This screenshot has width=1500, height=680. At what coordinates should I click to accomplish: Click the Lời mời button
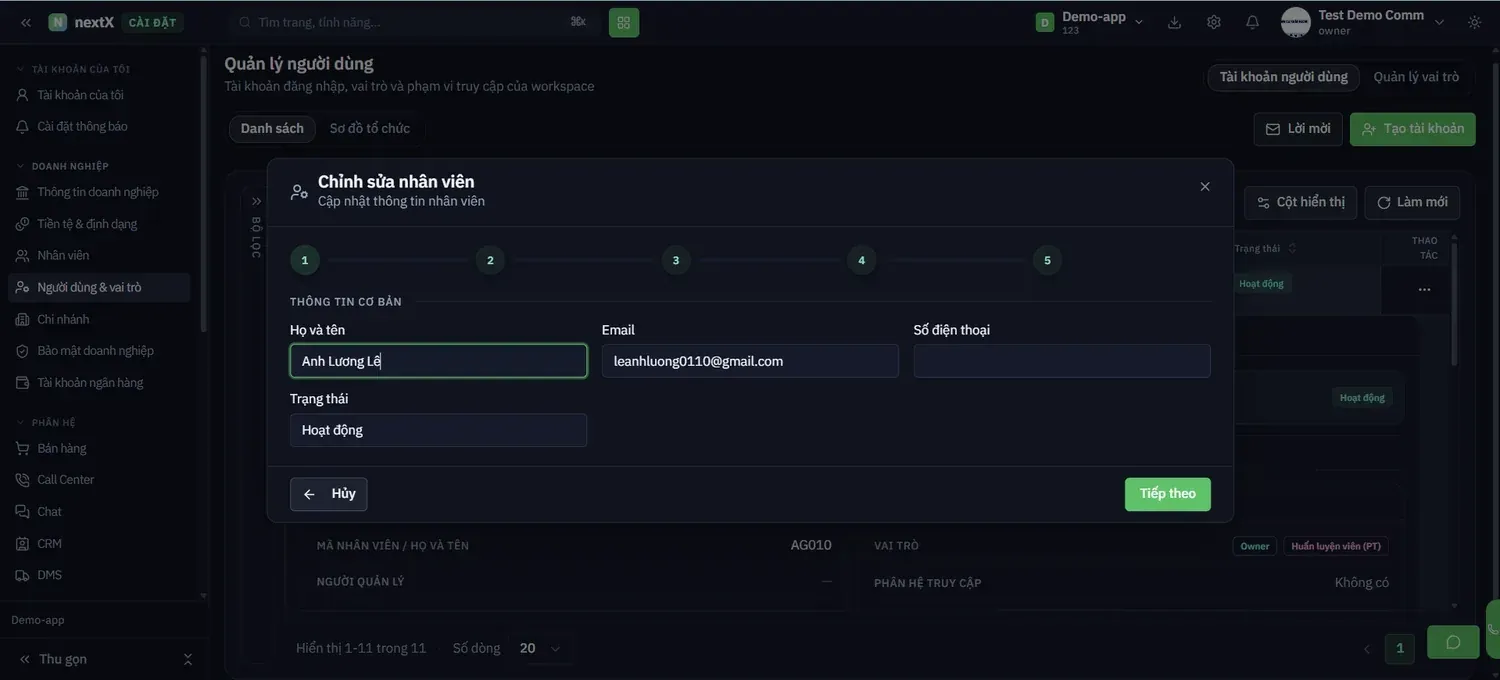tap(1298, 129)
